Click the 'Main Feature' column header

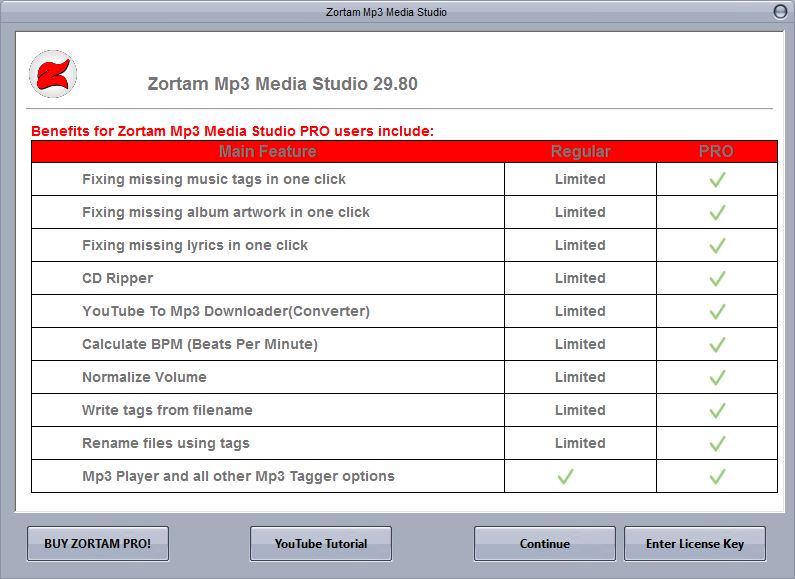tap(268, 152)
